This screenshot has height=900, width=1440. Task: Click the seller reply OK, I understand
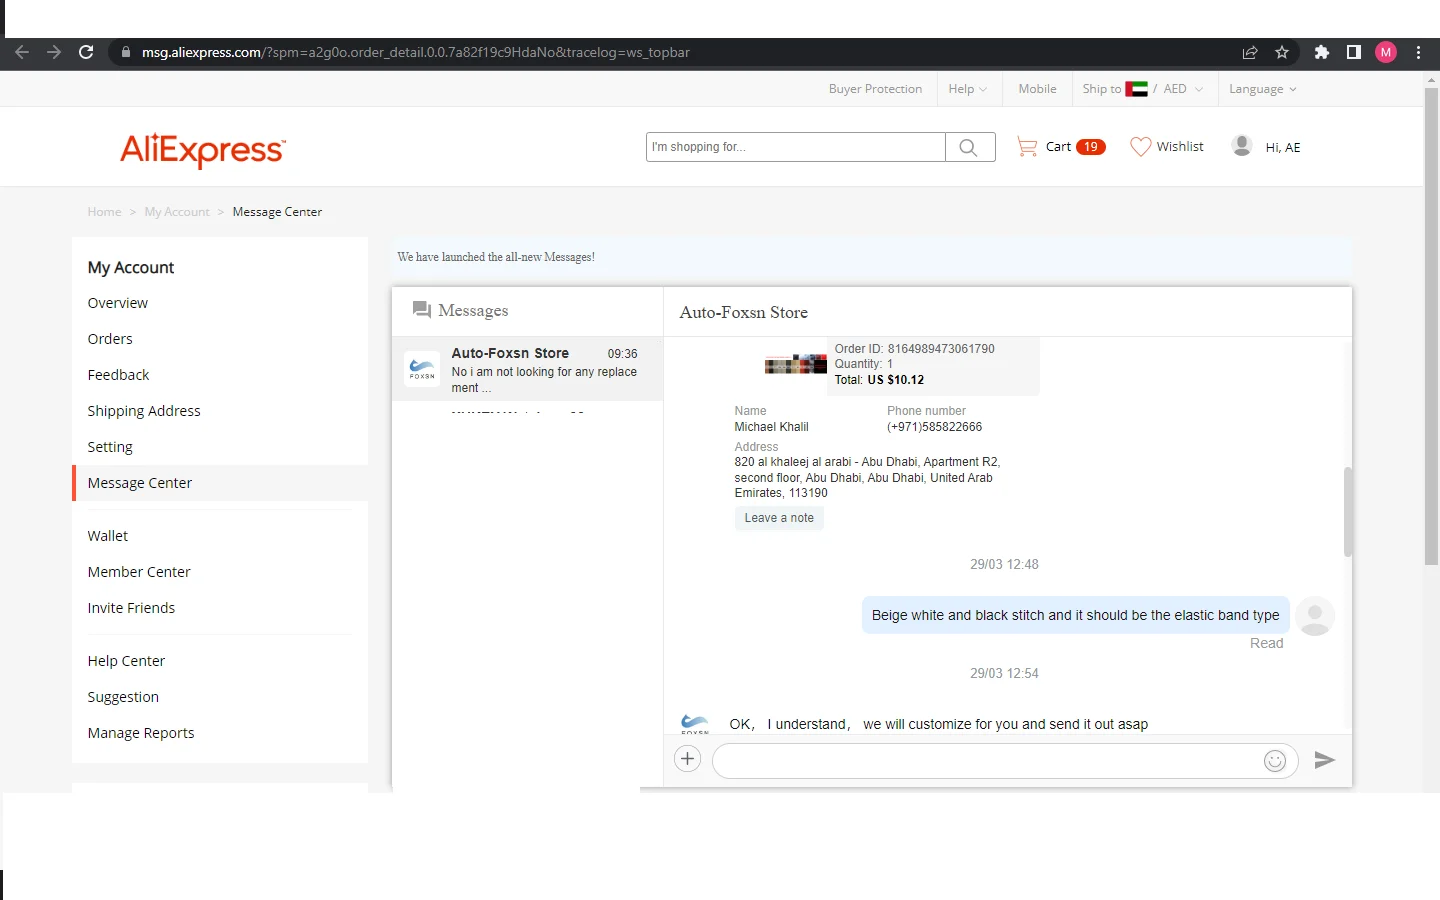pyautogui.click(x=939, y=724)
